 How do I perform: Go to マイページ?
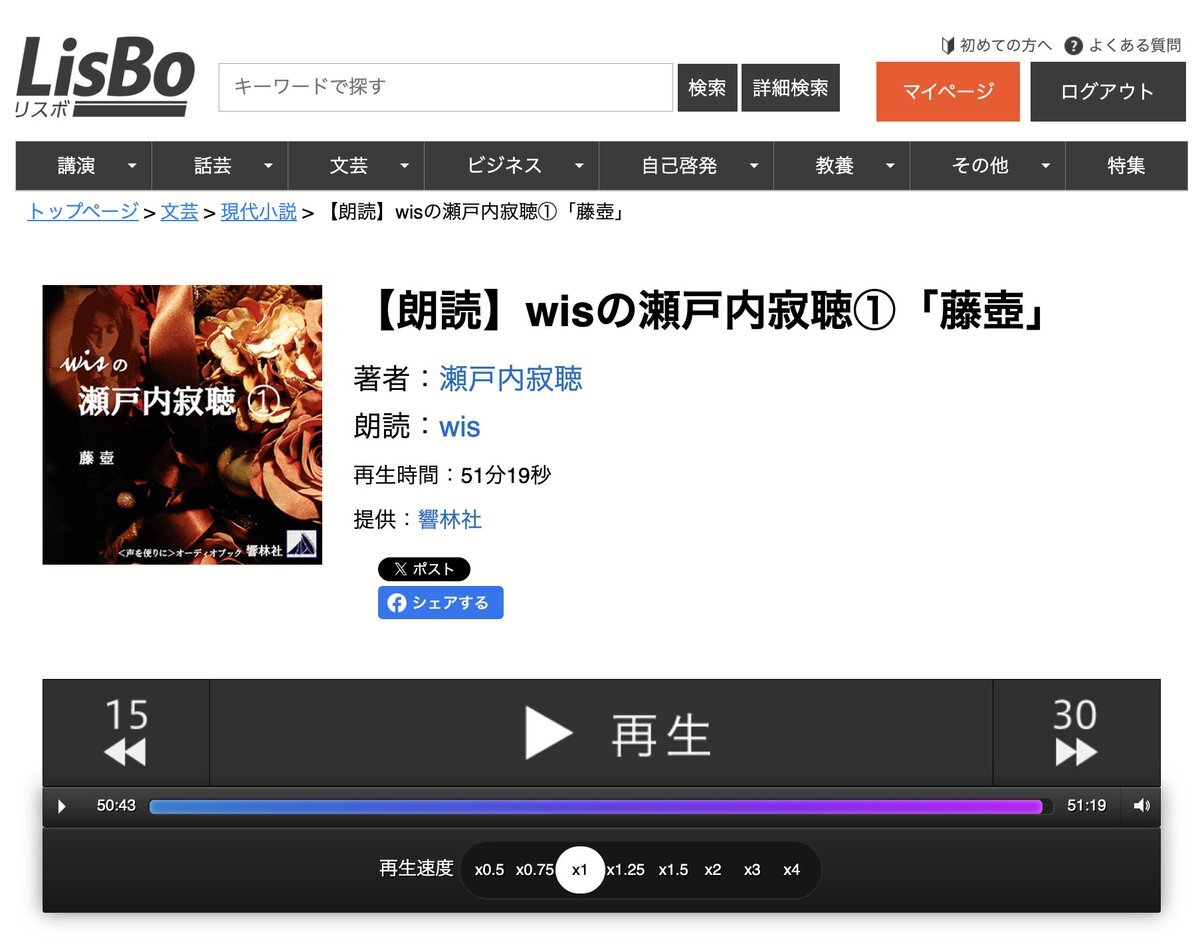tap(948, 91)
